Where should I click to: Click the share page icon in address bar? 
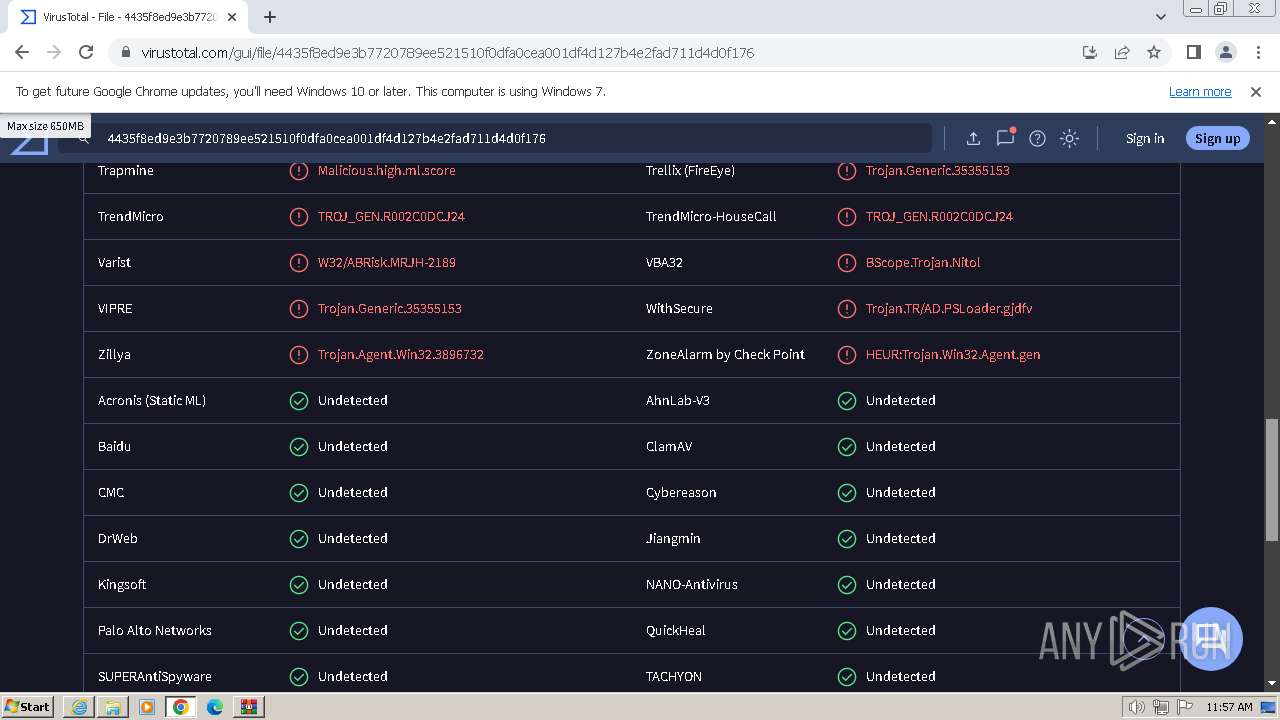pyautogui.click(x=1122, y=52)
